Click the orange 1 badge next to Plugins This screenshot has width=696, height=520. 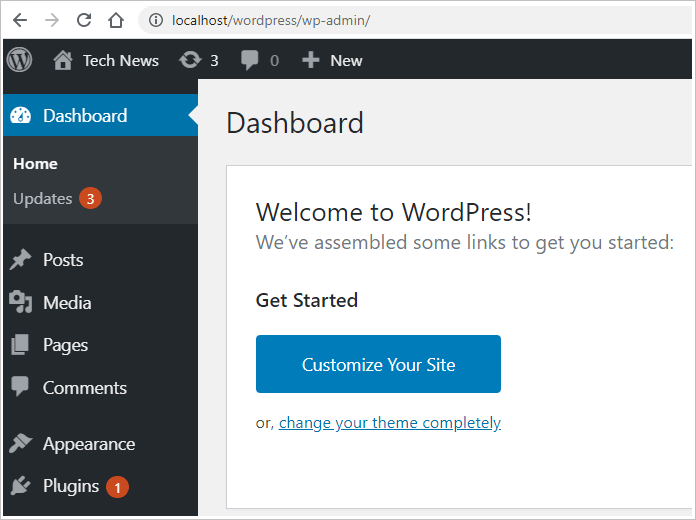[117, 487]
